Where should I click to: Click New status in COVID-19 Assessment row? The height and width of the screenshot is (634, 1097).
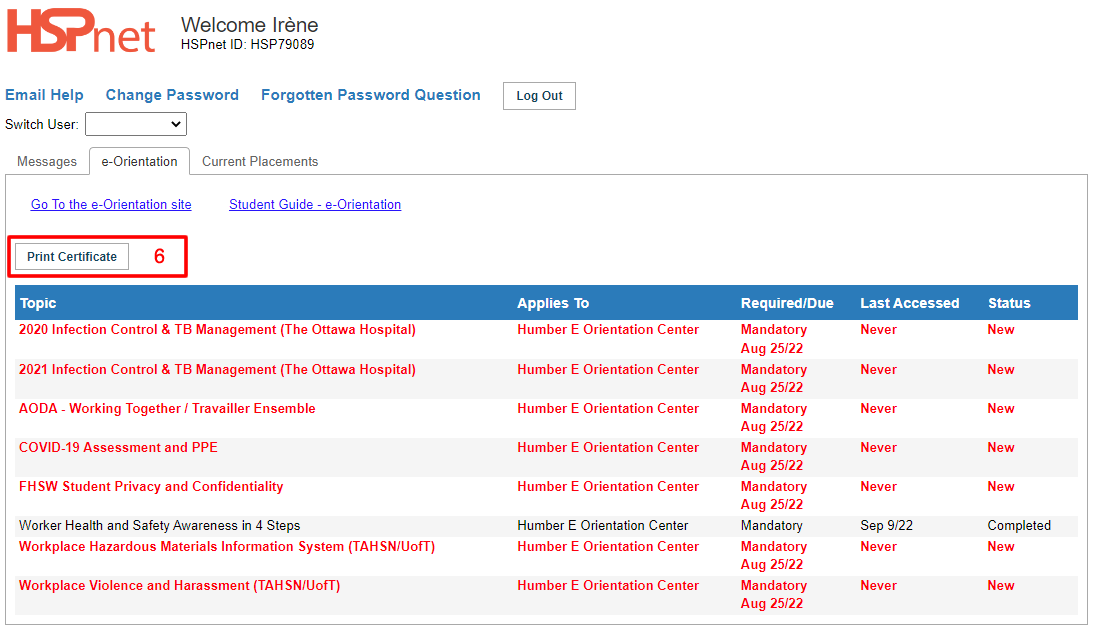tap(1000, 448)
